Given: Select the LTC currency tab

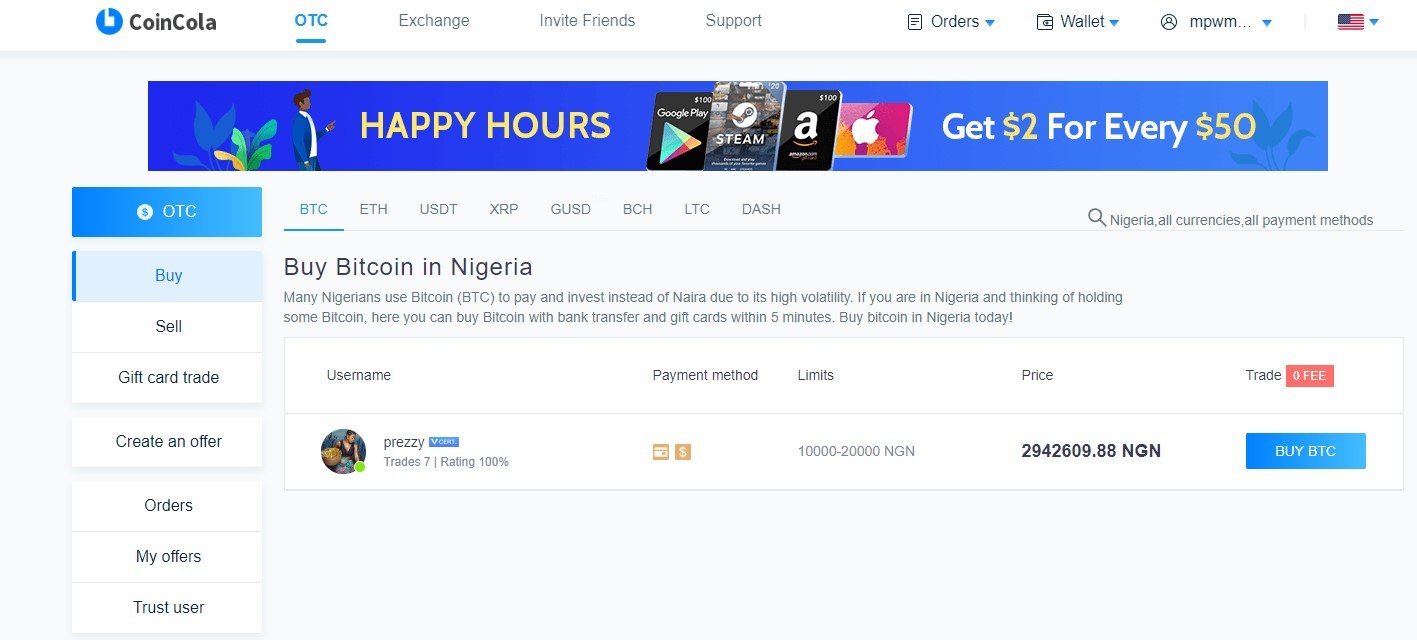Looking at the screenshot, I should (697, 209).
